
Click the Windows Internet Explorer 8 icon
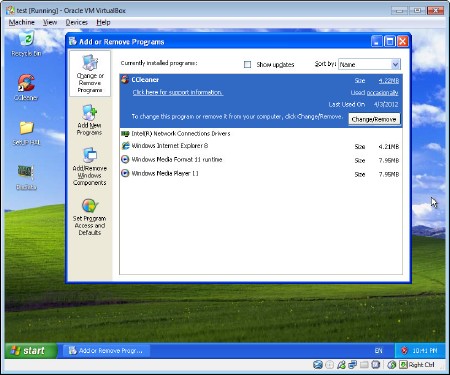(125, 146)
